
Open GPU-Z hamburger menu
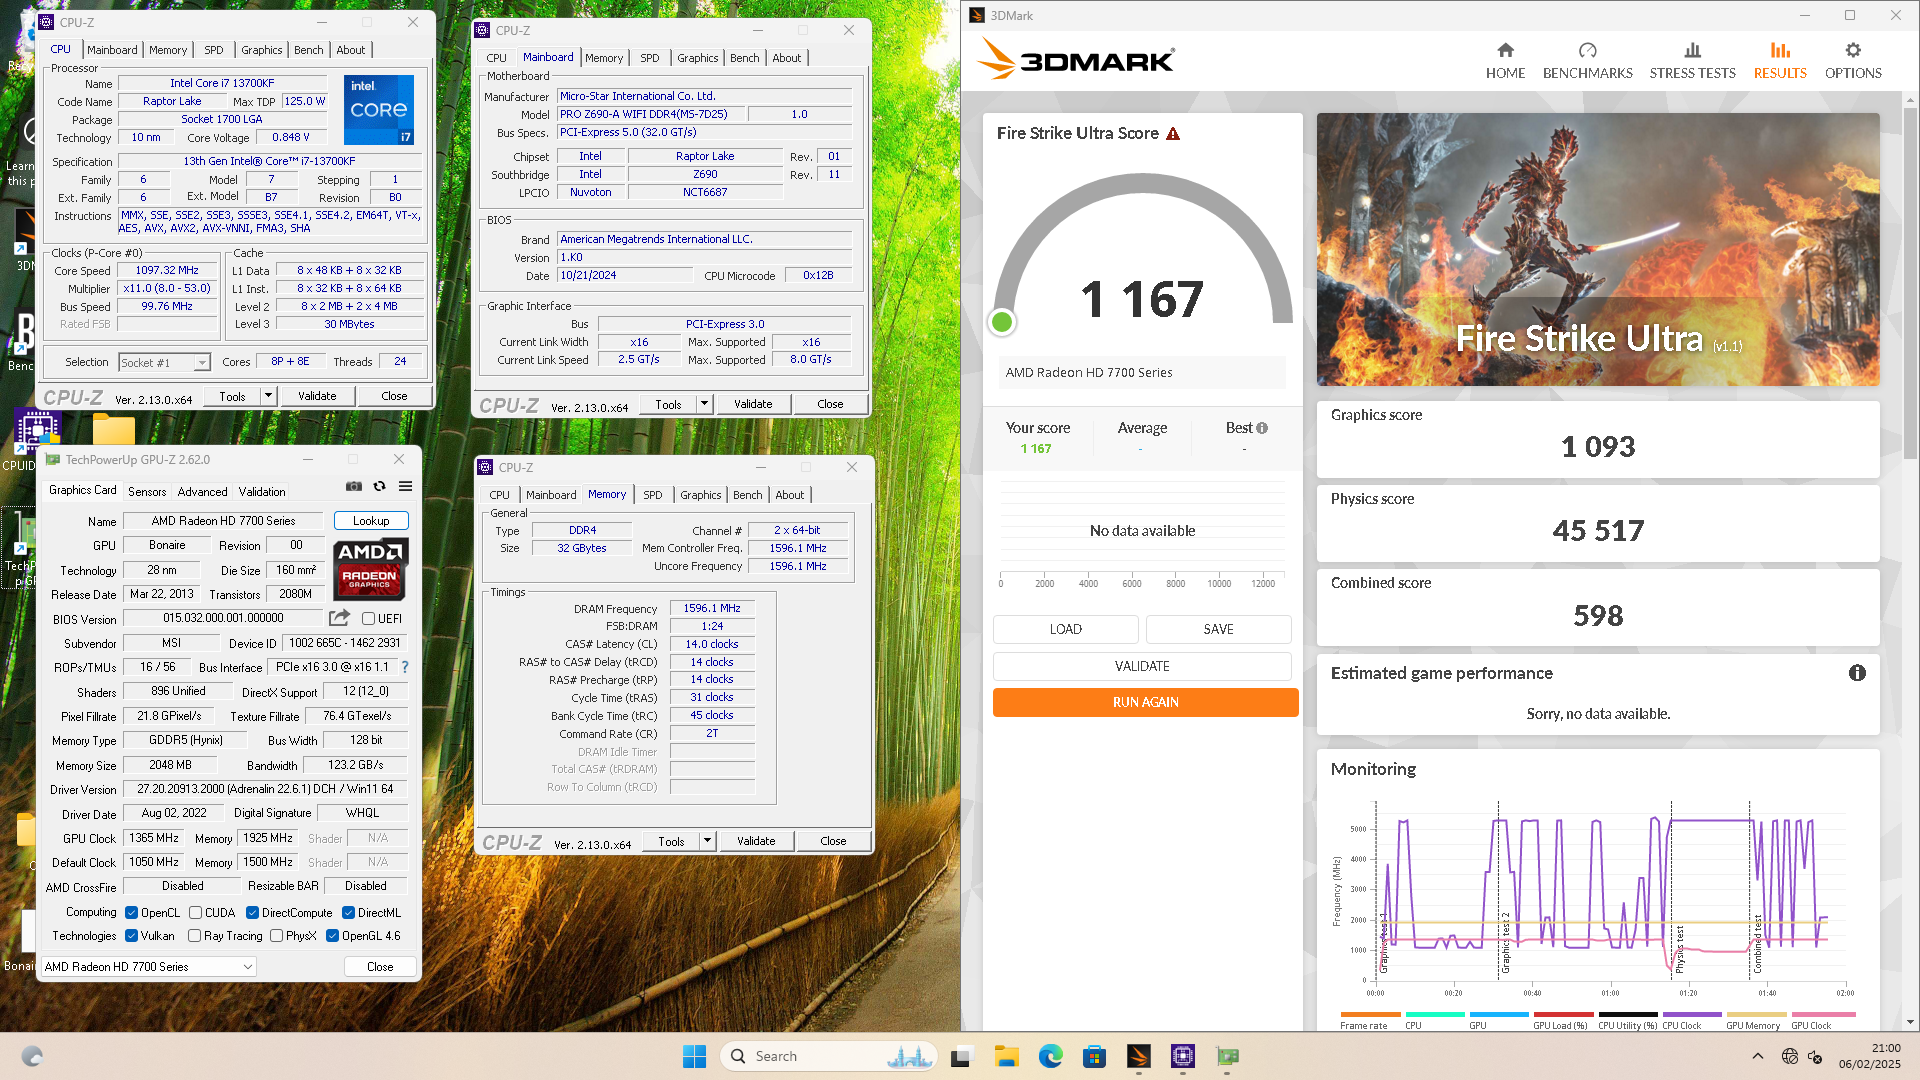click(x=405, y=486)
